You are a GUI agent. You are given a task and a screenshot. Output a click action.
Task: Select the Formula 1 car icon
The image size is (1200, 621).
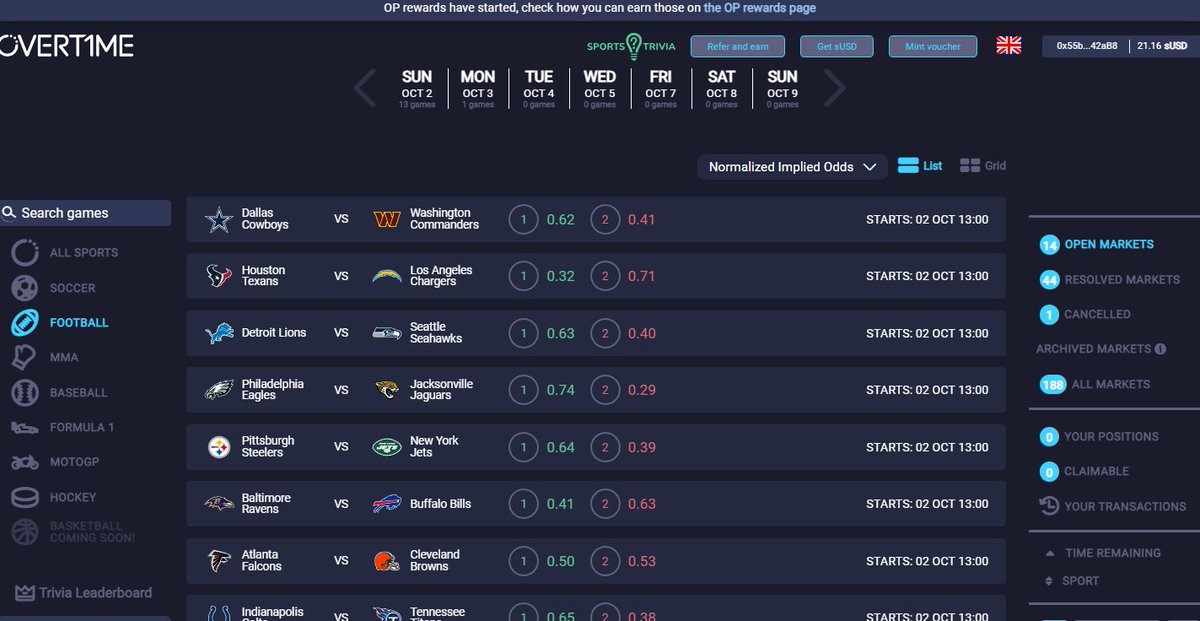pyautogui.click(x=25, y=427)
